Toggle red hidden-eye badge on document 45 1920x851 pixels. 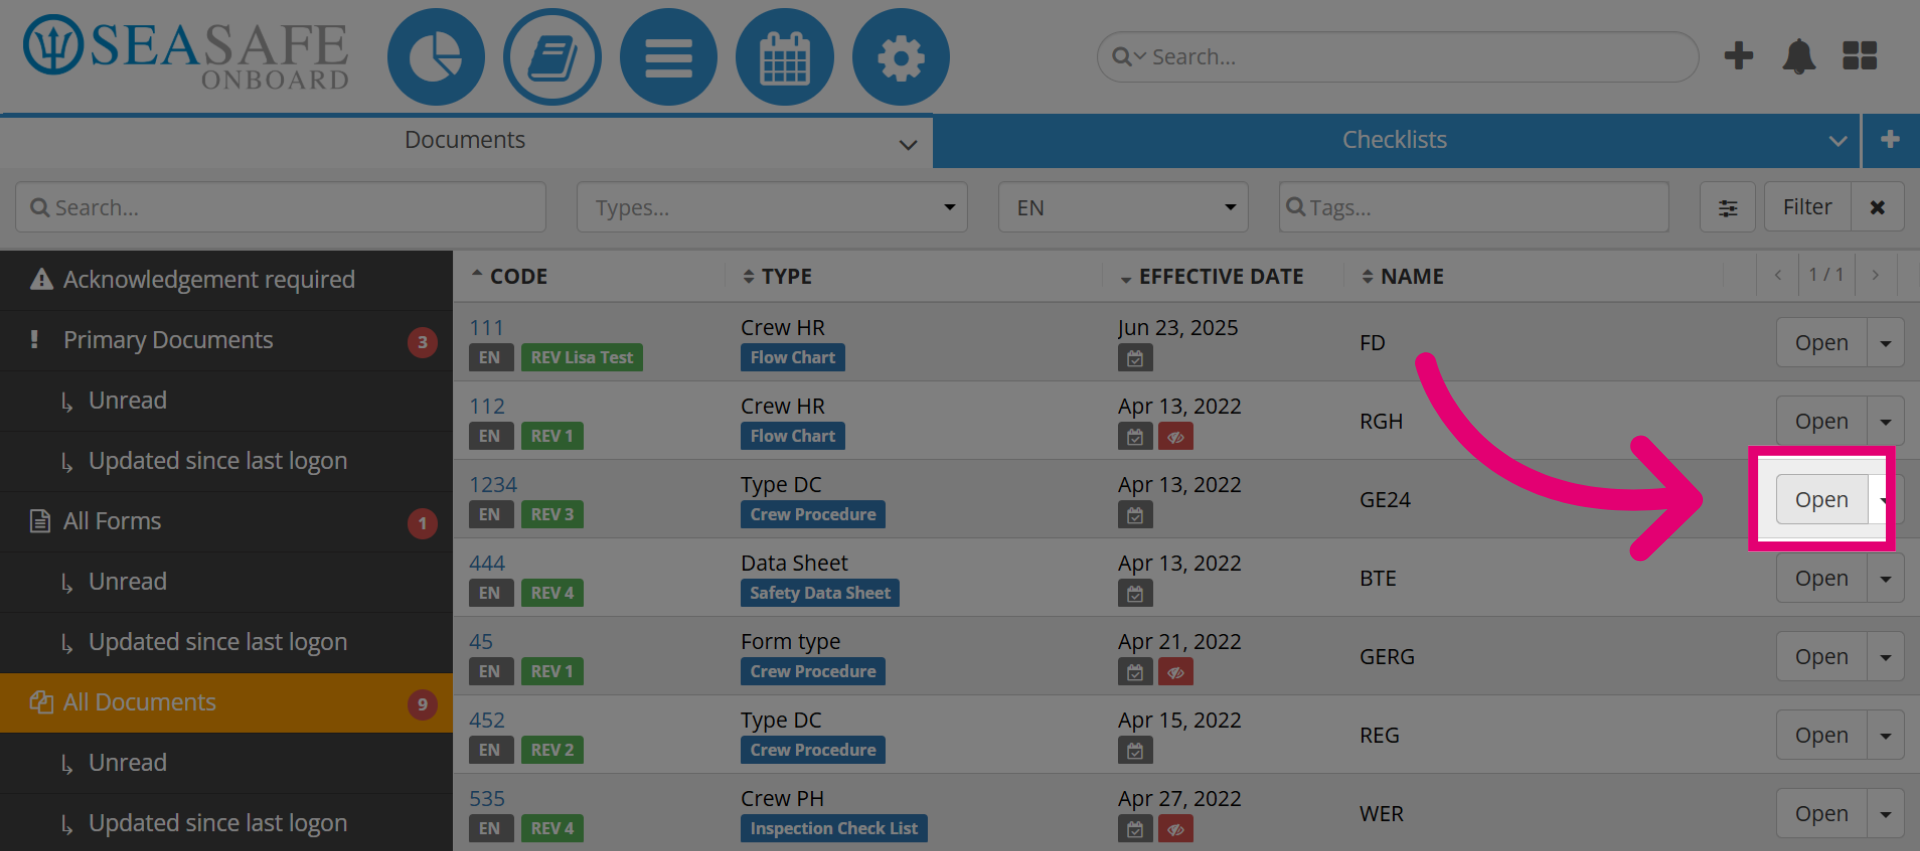tap(1176, 673)
